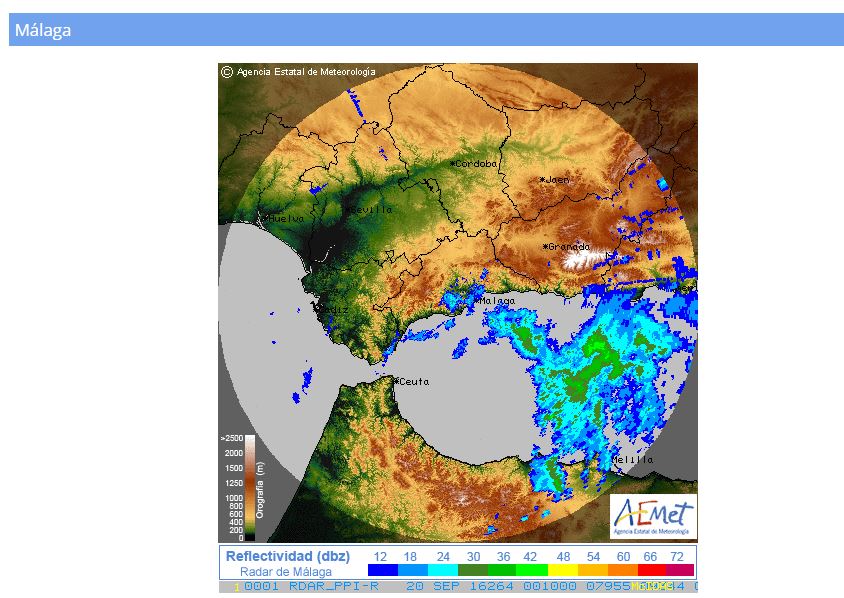
Task: Click the "Reflectividad (dbz)" legend title
Action: 286,556
